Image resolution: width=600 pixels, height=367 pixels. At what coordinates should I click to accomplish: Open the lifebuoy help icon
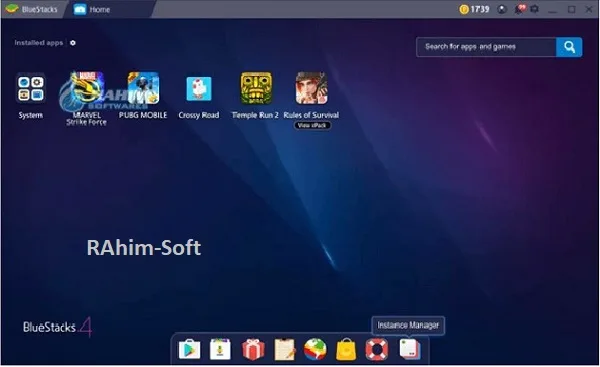[x=377, y=349]
